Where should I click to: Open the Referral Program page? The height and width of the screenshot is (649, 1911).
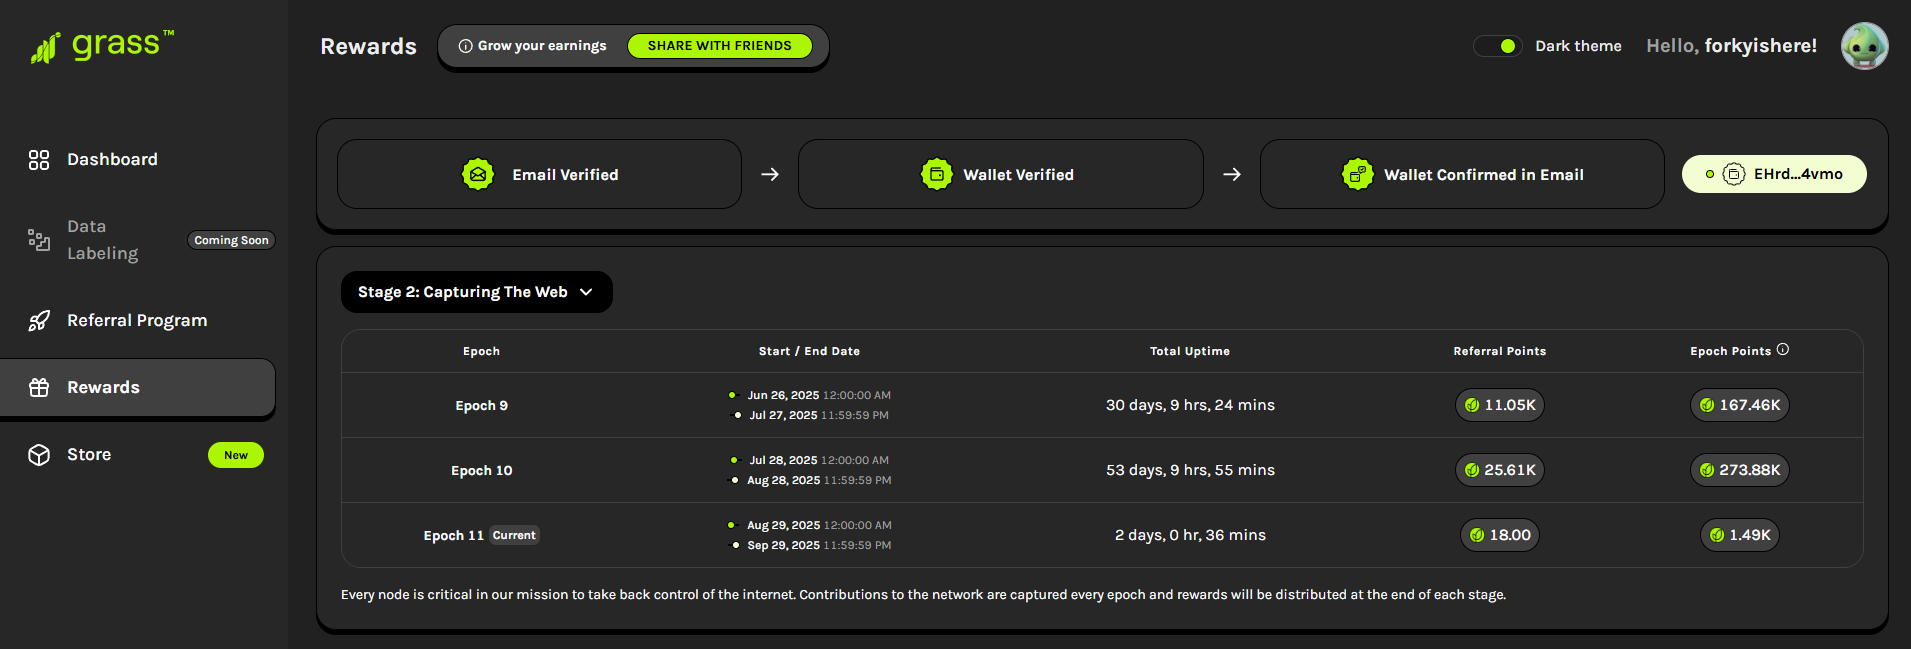[x=138, y=321]
